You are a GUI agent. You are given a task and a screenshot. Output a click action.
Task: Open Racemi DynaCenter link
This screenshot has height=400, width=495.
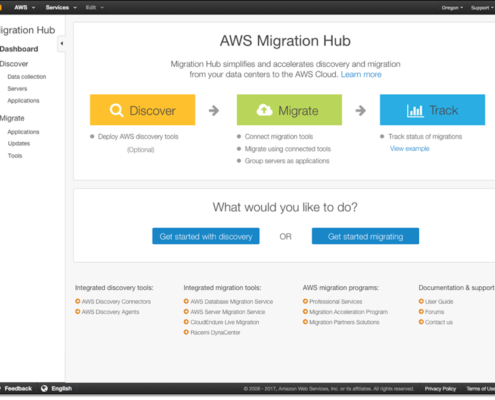[215, 333]
